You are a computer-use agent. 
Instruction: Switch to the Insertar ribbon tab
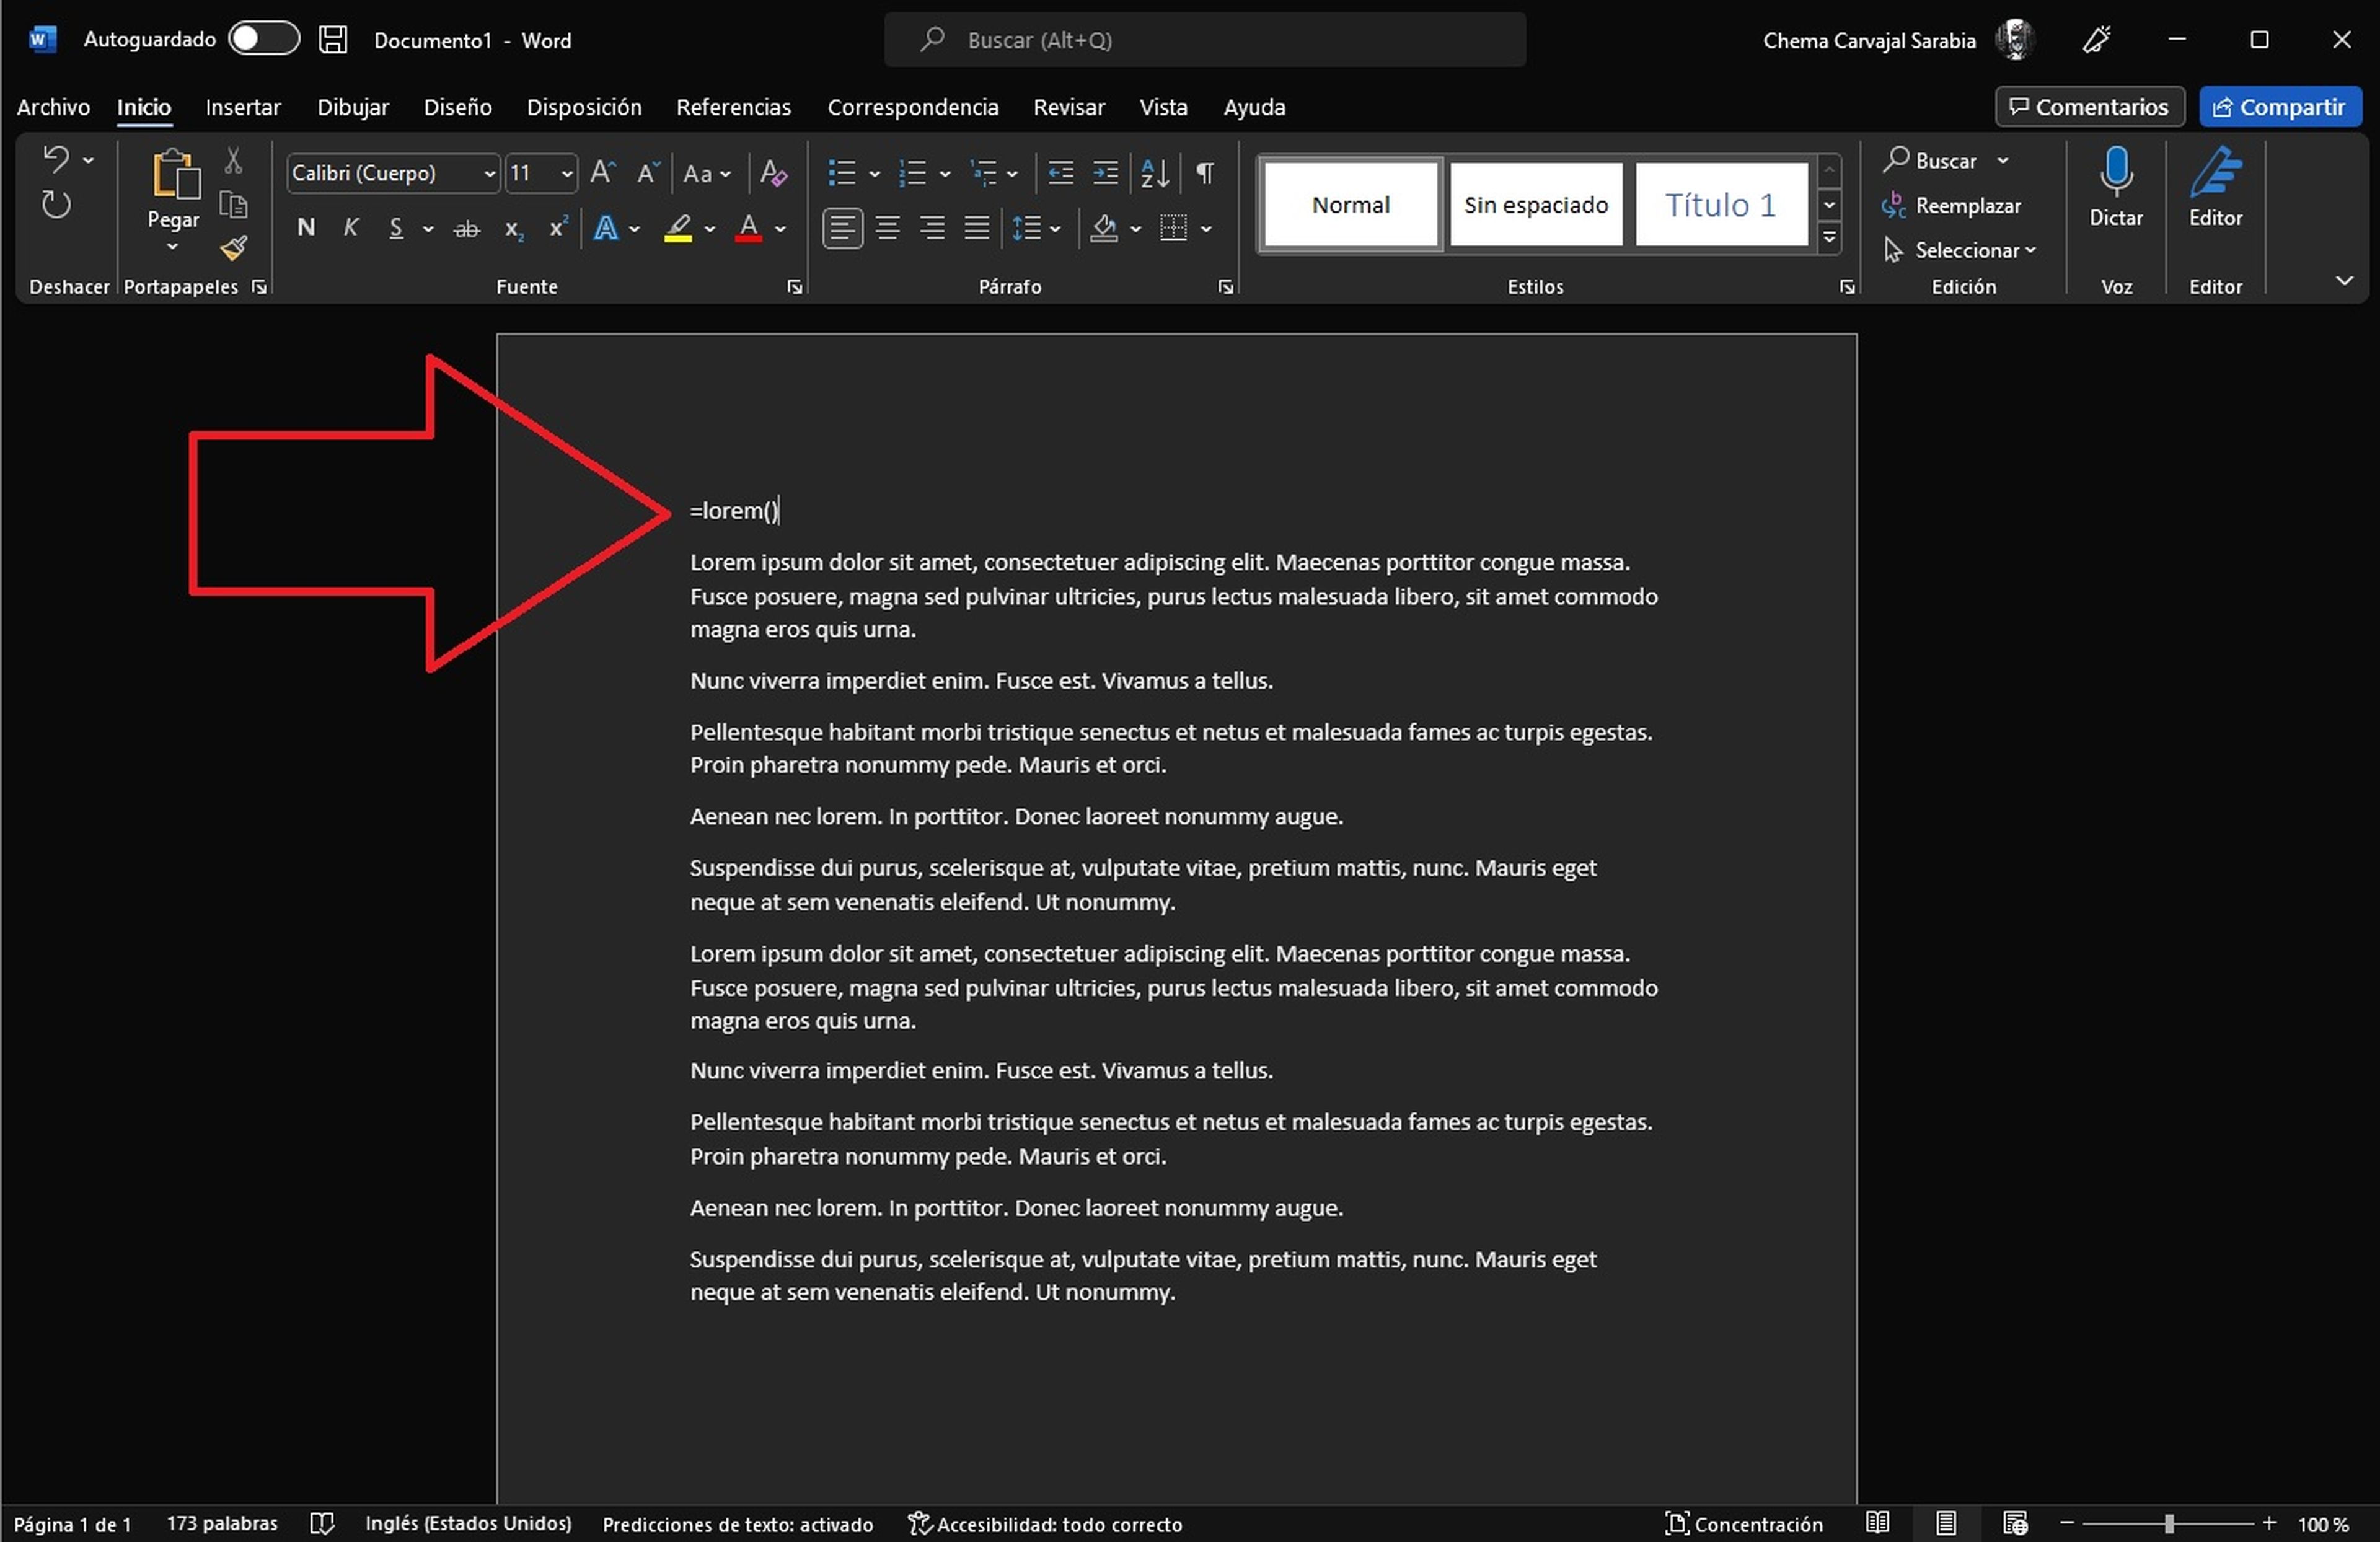tap(243, 107)
